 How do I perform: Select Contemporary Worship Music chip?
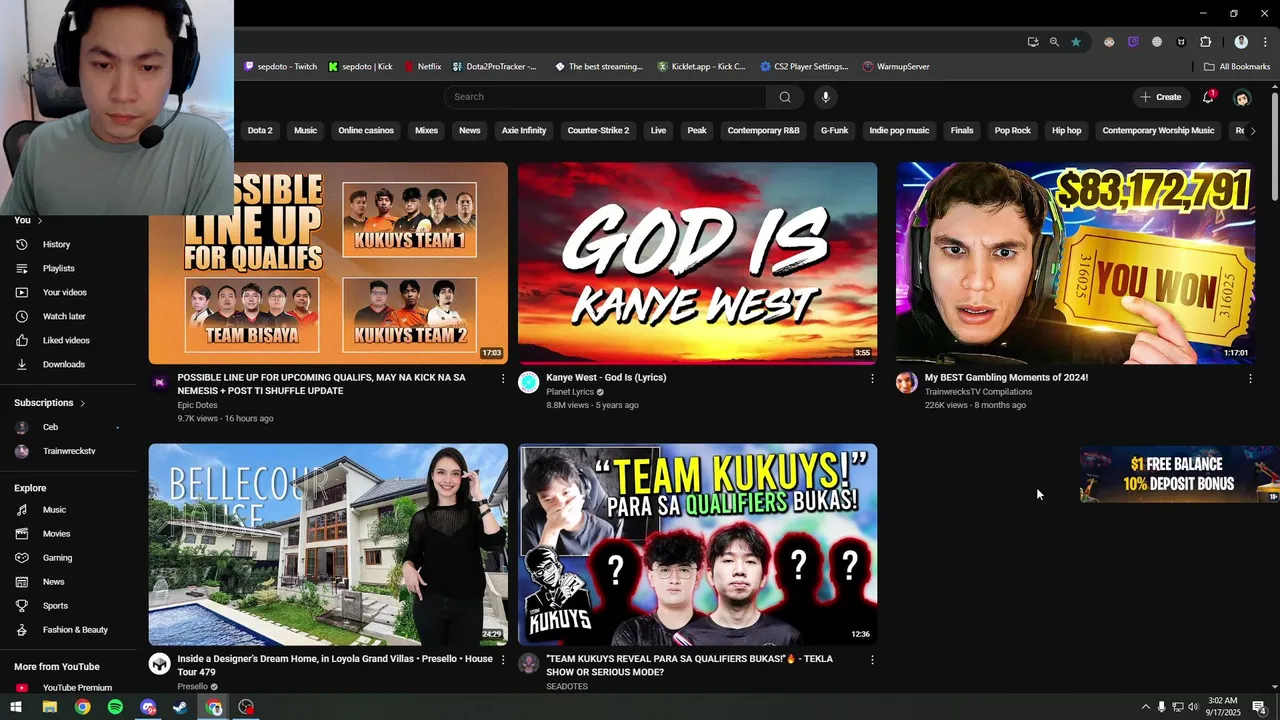tap(1158, 131)
